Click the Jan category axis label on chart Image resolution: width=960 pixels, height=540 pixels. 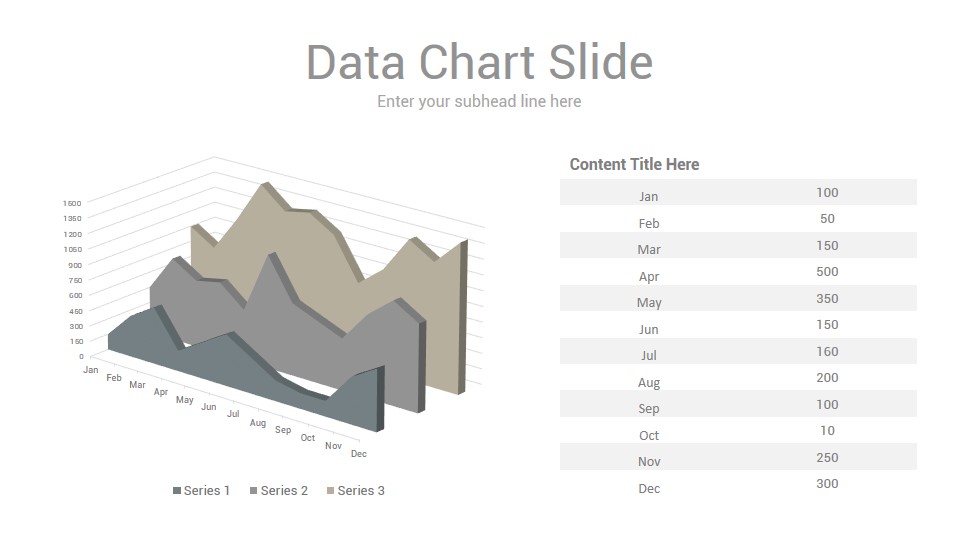(x=91, y=370)
